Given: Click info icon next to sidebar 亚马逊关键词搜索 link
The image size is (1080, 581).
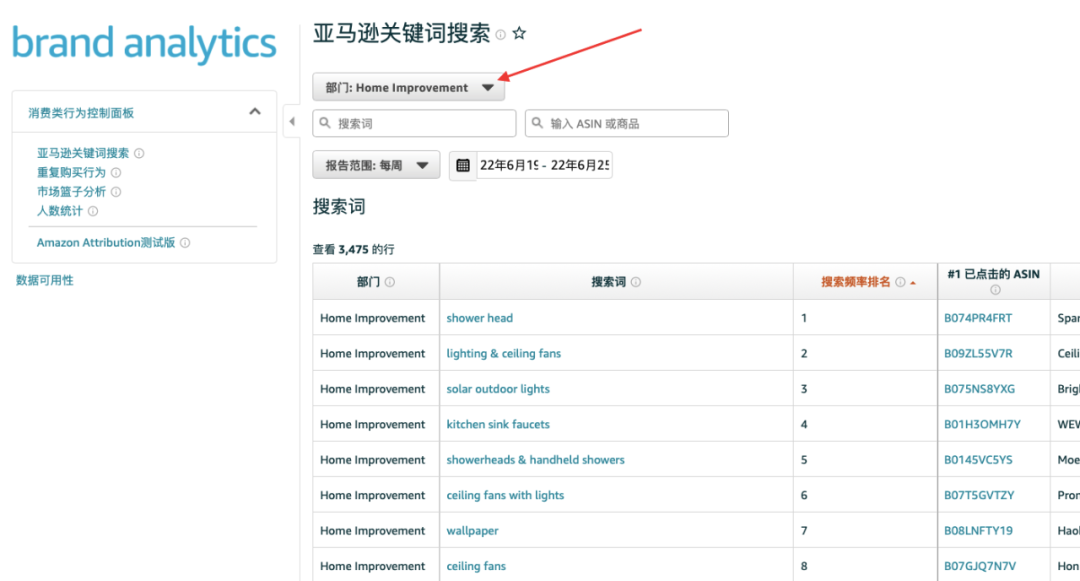Looking at the screenshot, I should tap(139, 154).
